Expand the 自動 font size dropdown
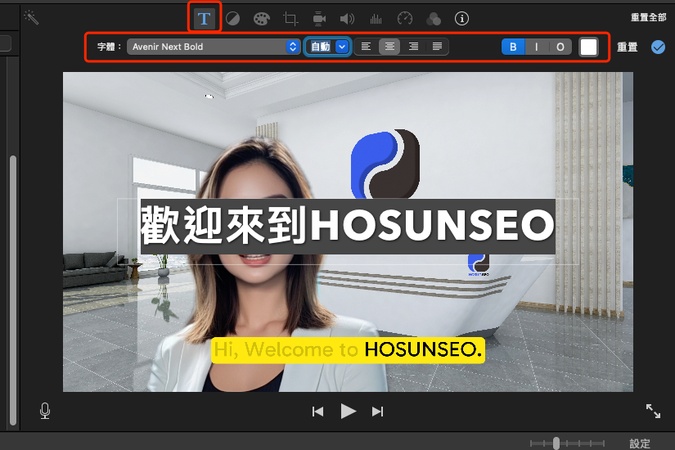675x450 pixels. 343,47
